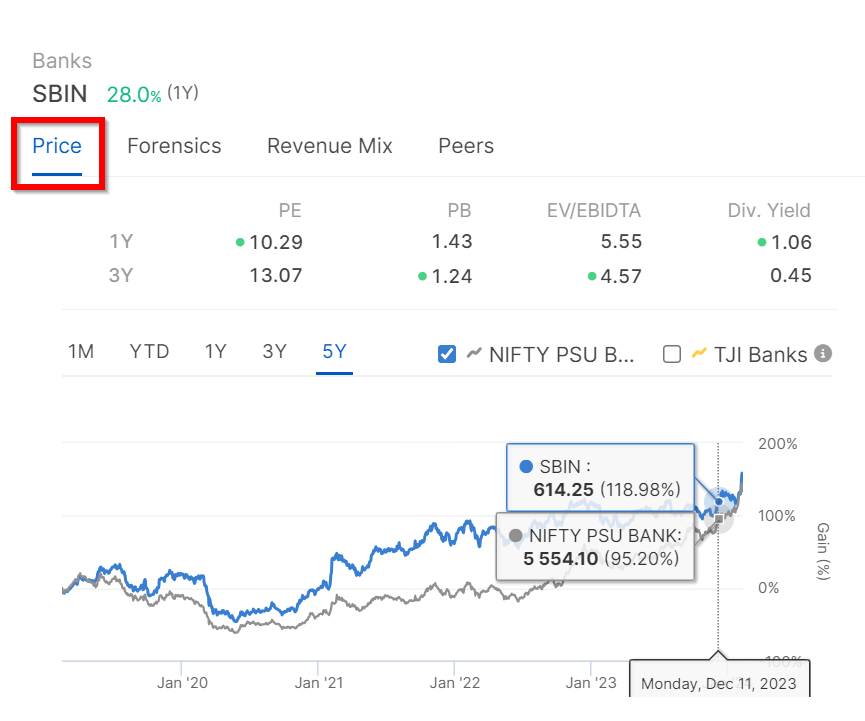Click the SBIN data point marker on chart
This screenshot has width=865, height=721.
pyautogui.click(x=719, y=501)
